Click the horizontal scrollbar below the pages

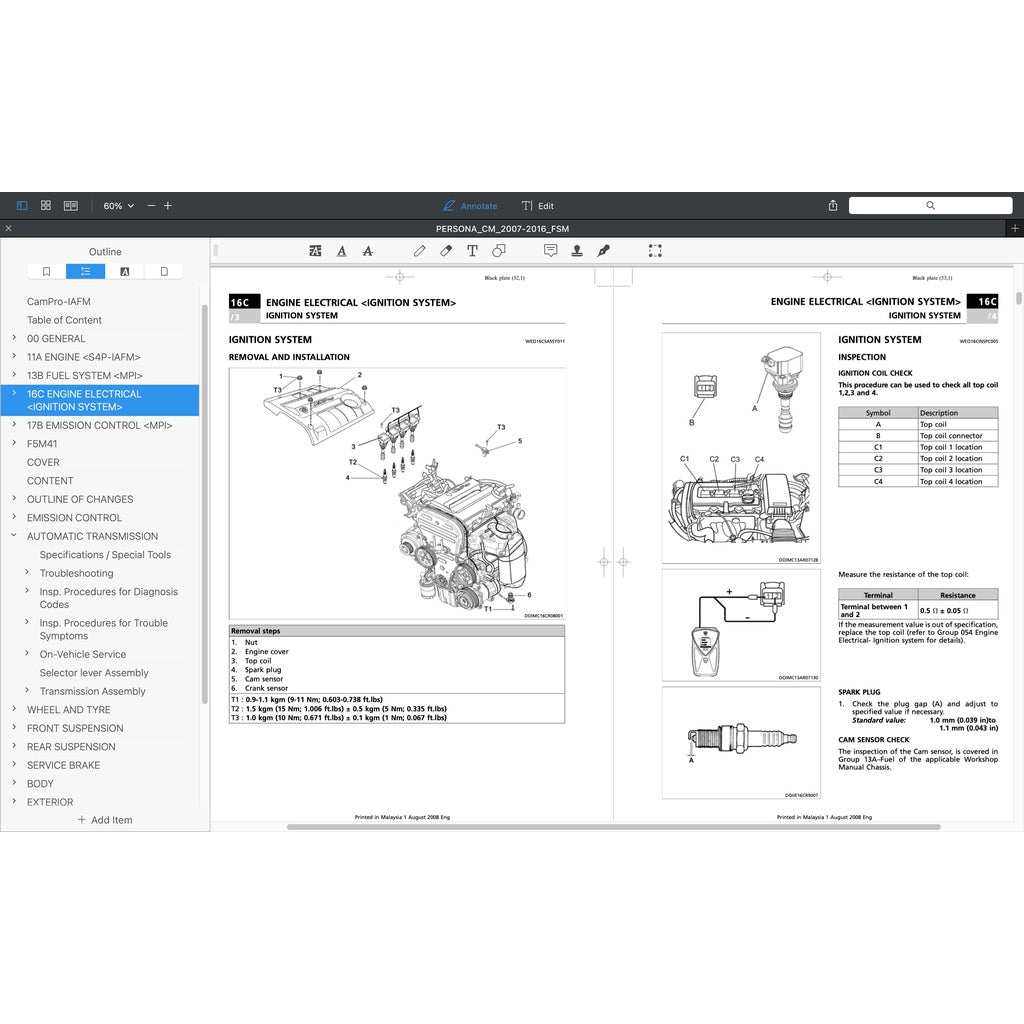pyautogui.click(x=613, y=827)
